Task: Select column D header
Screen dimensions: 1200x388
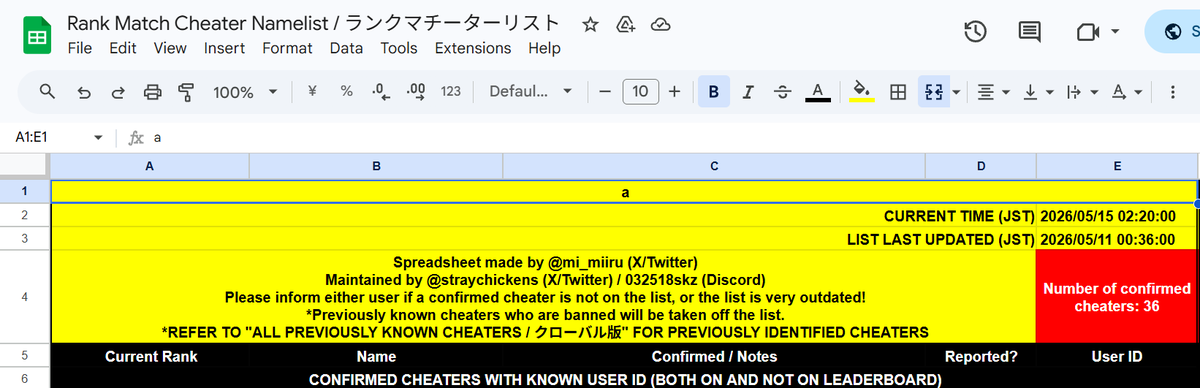Action: 981,167
